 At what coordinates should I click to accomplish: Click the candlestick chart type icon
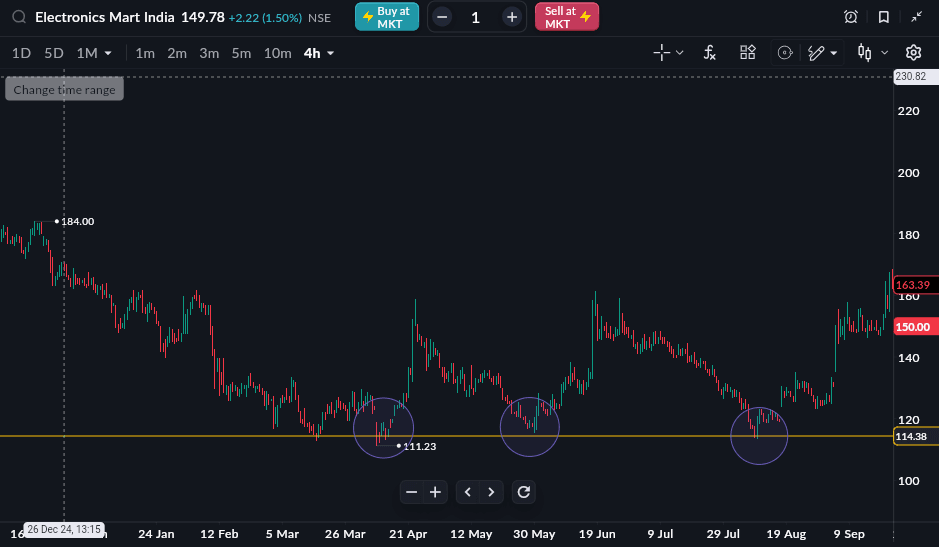[x=864, y=53]
